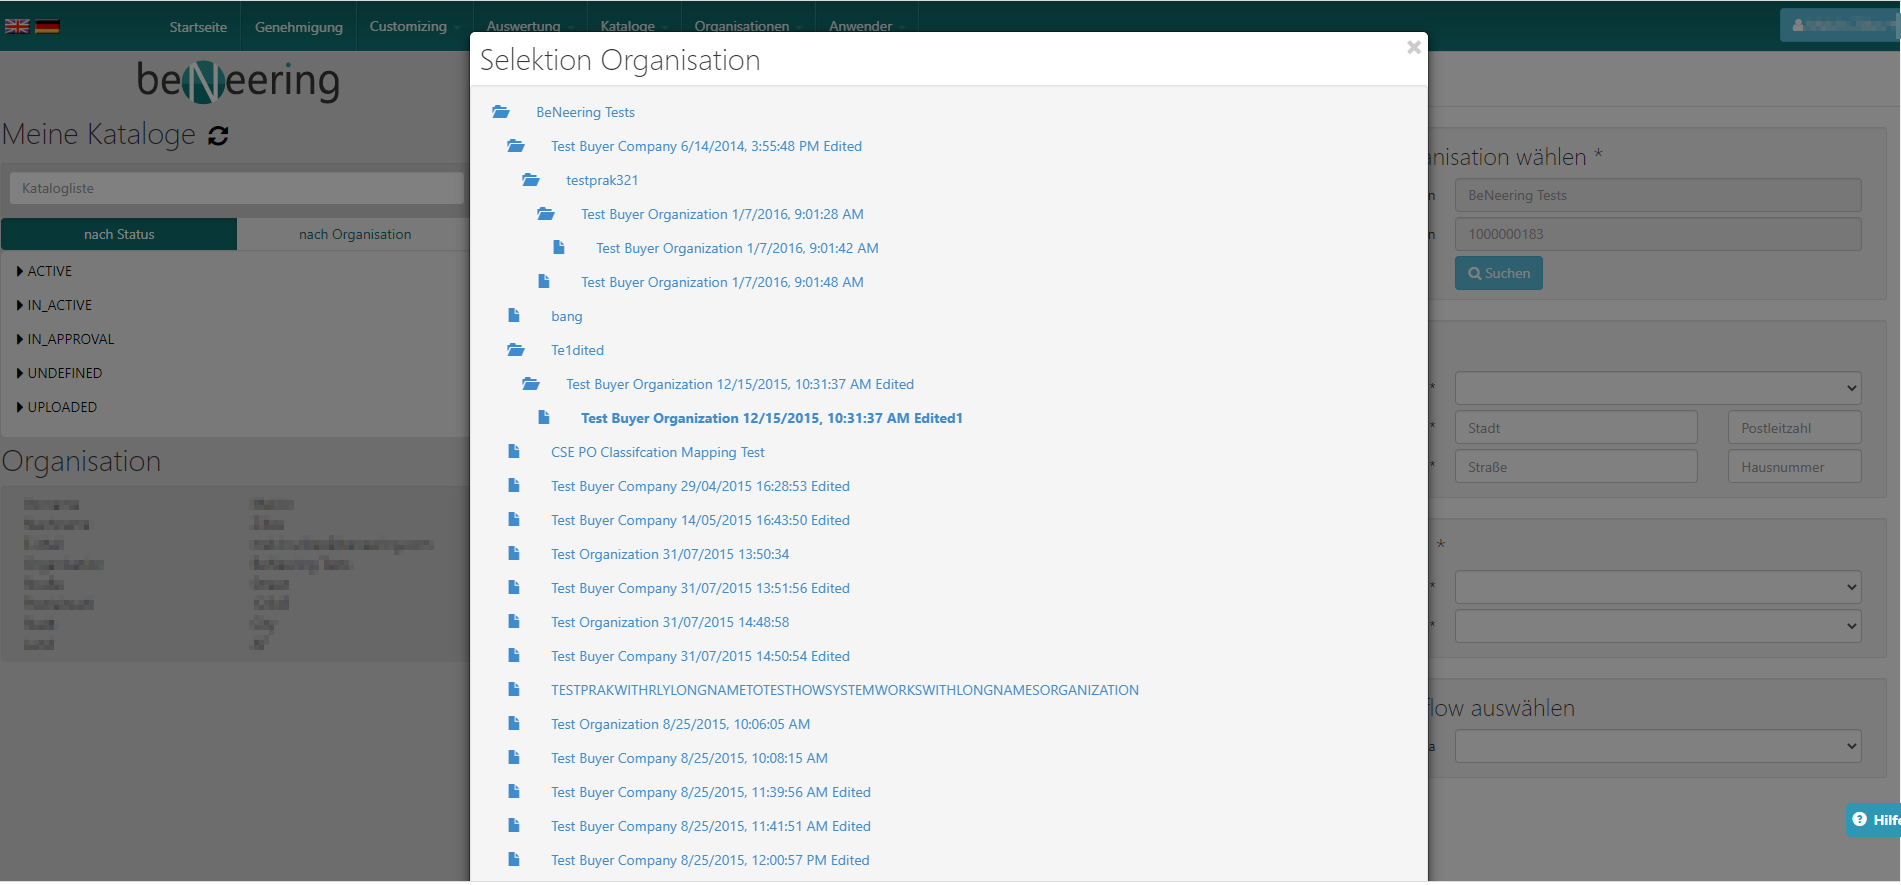Click file icon beside CSE PO Classifcation Mapping Test

[514, 452]
